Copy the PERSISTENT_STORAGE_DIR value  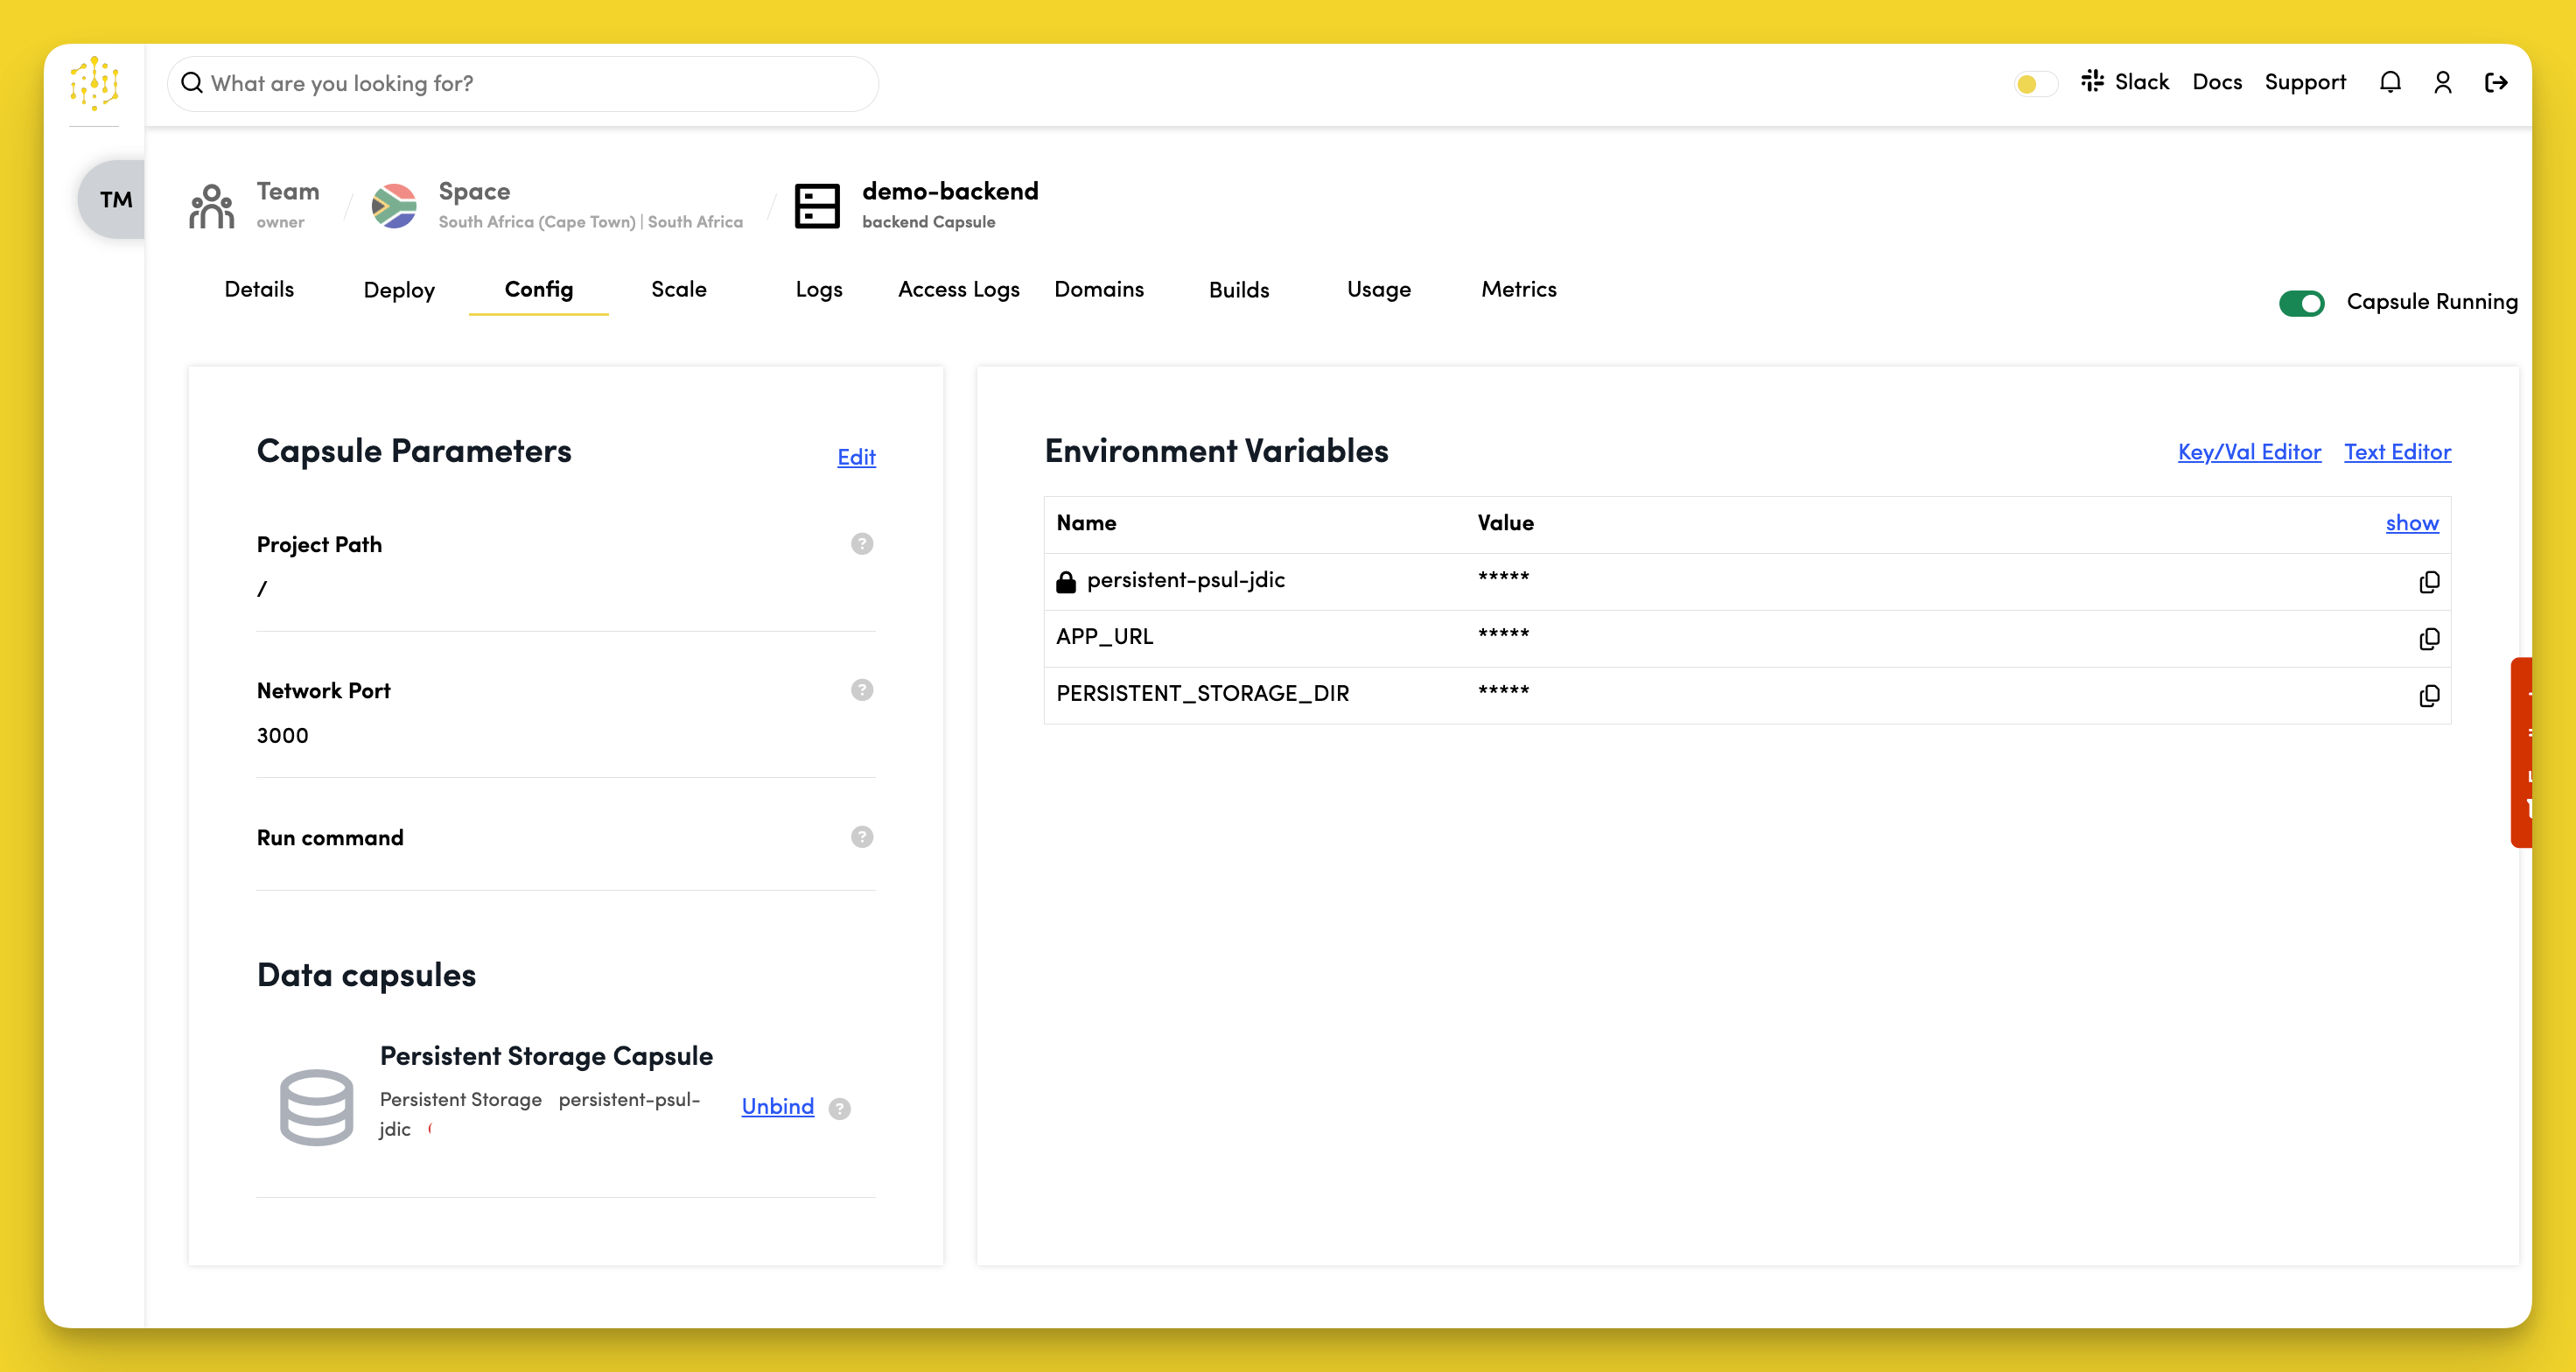click(2428, 695)
